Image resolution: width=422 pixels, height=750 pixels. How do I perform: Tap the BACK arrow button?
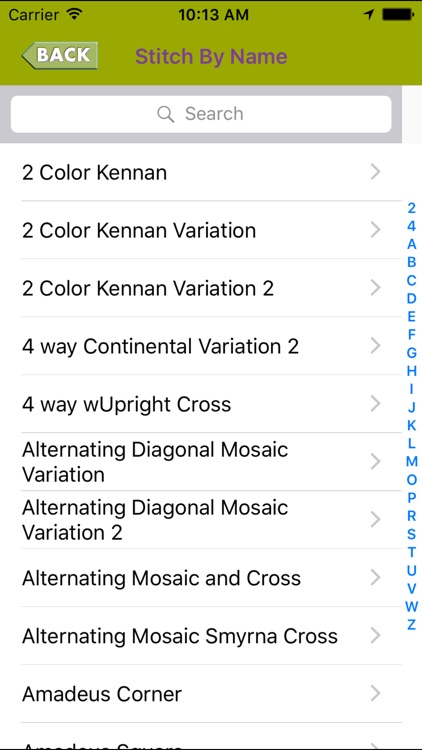point(60,55)
